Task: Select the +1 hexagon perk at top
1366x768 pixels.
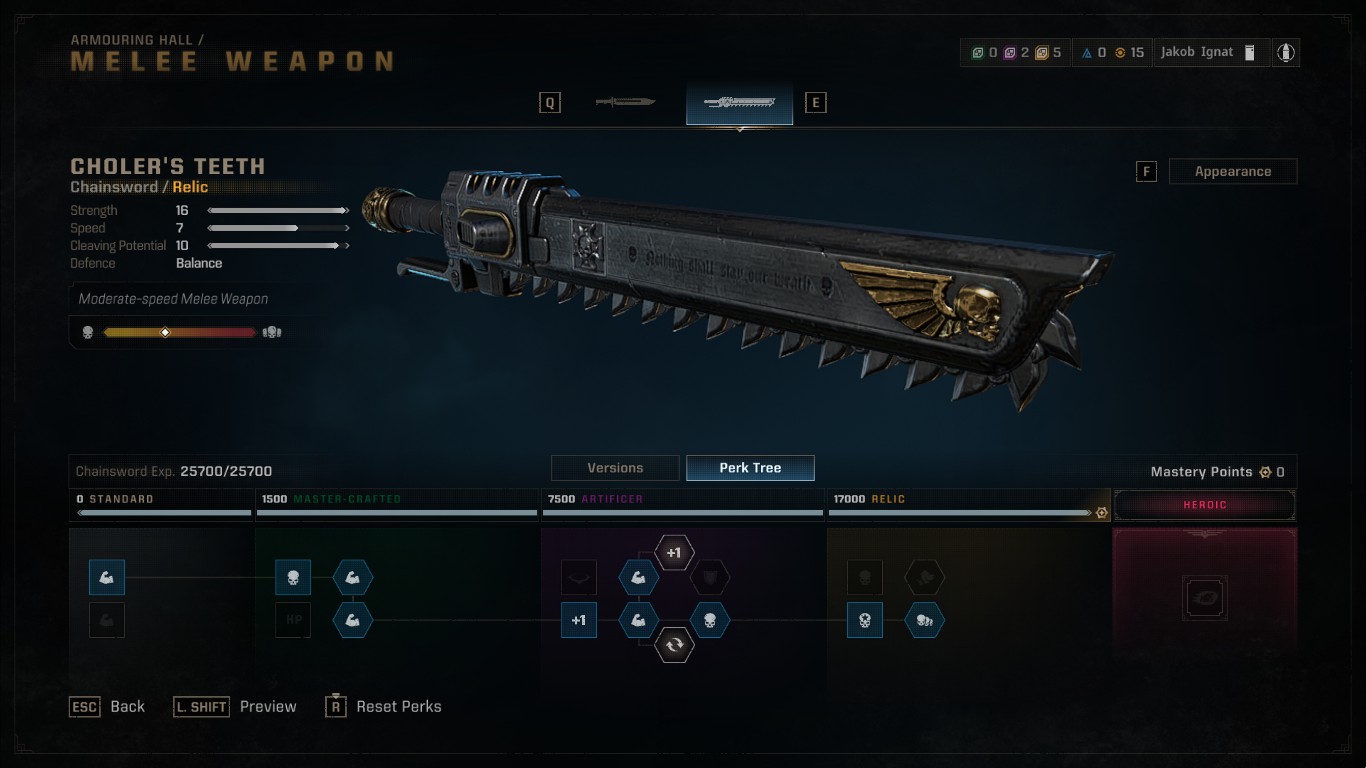Action: [674, 552]
